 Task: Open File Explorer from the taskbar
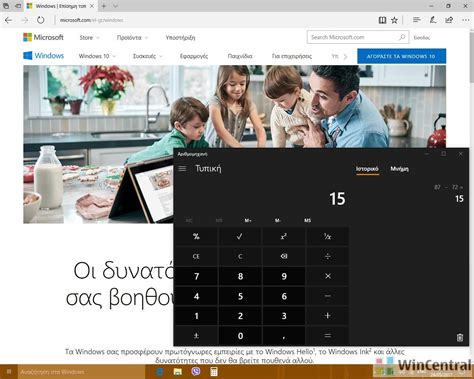178,372
